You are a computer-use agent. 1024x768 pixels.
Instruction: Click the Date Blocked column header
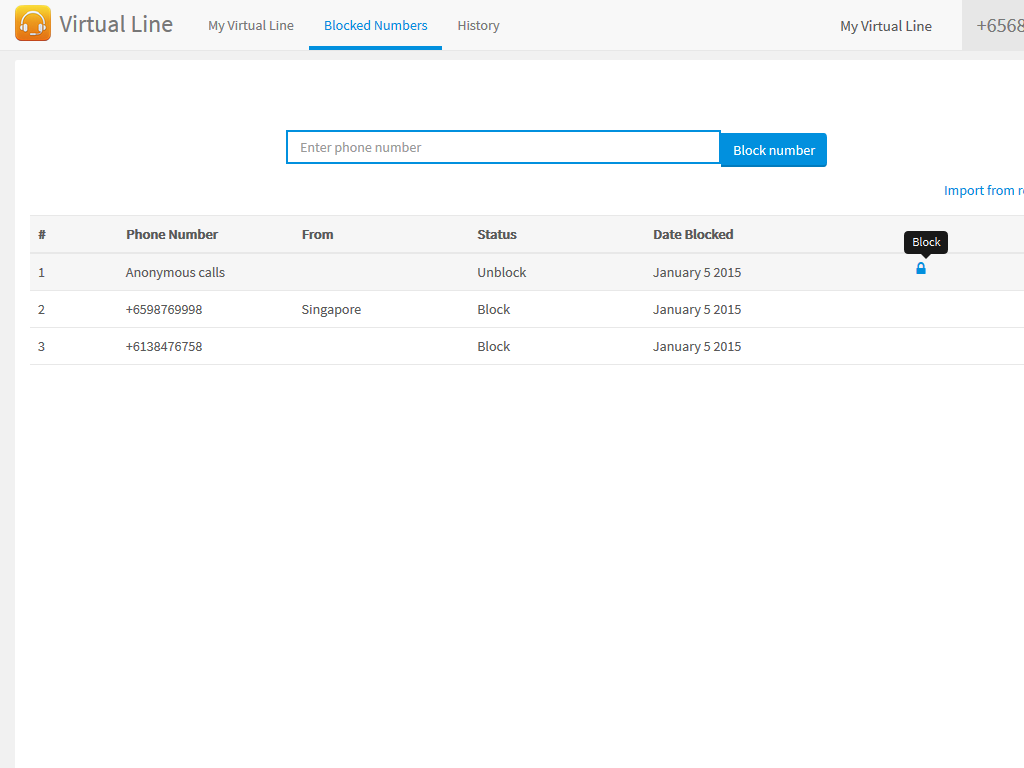pos(693,234)
